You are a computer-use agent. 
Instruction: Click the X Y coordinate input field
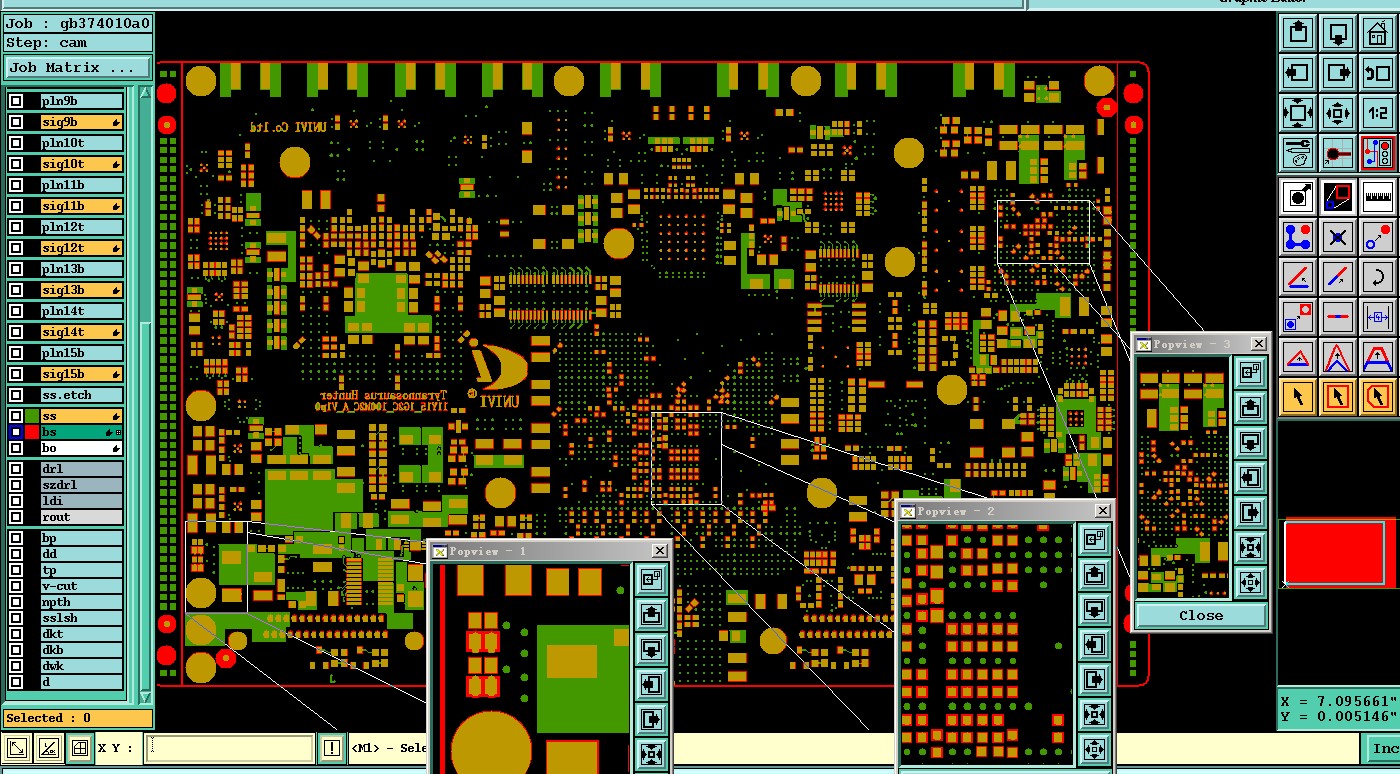coord(230,748)
